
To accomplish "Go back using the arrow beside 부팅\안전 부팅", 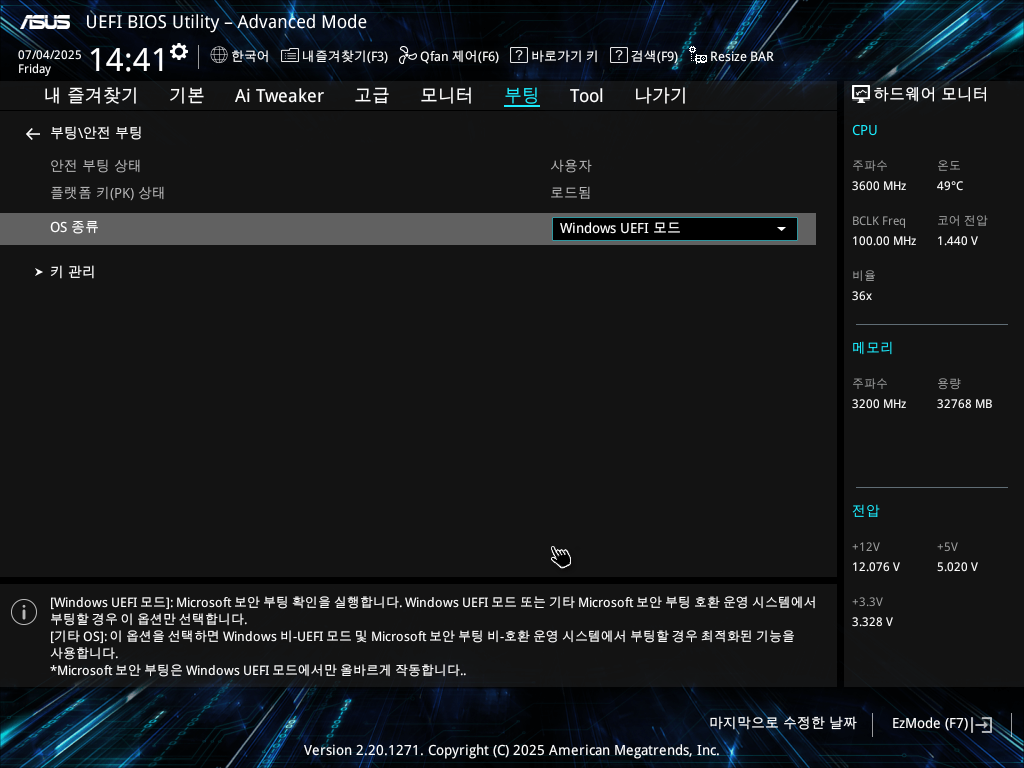I will [x=33, y=134].
